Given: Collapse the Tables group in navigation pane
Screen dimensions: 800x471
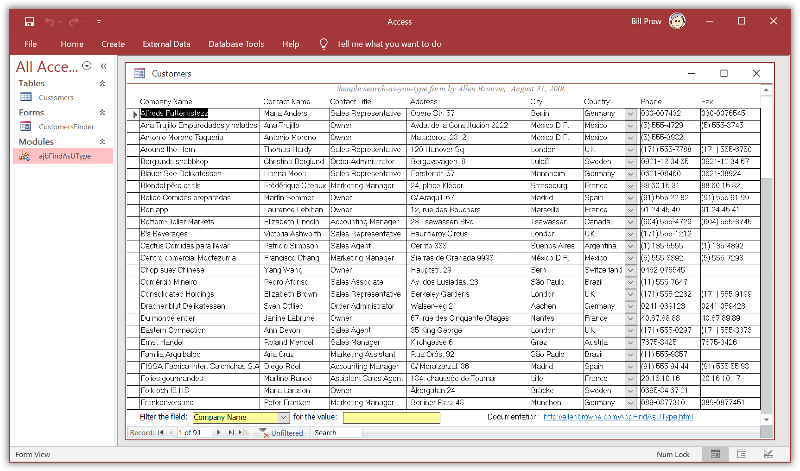Looking at the screenshot, I should (x=102, y=84).
